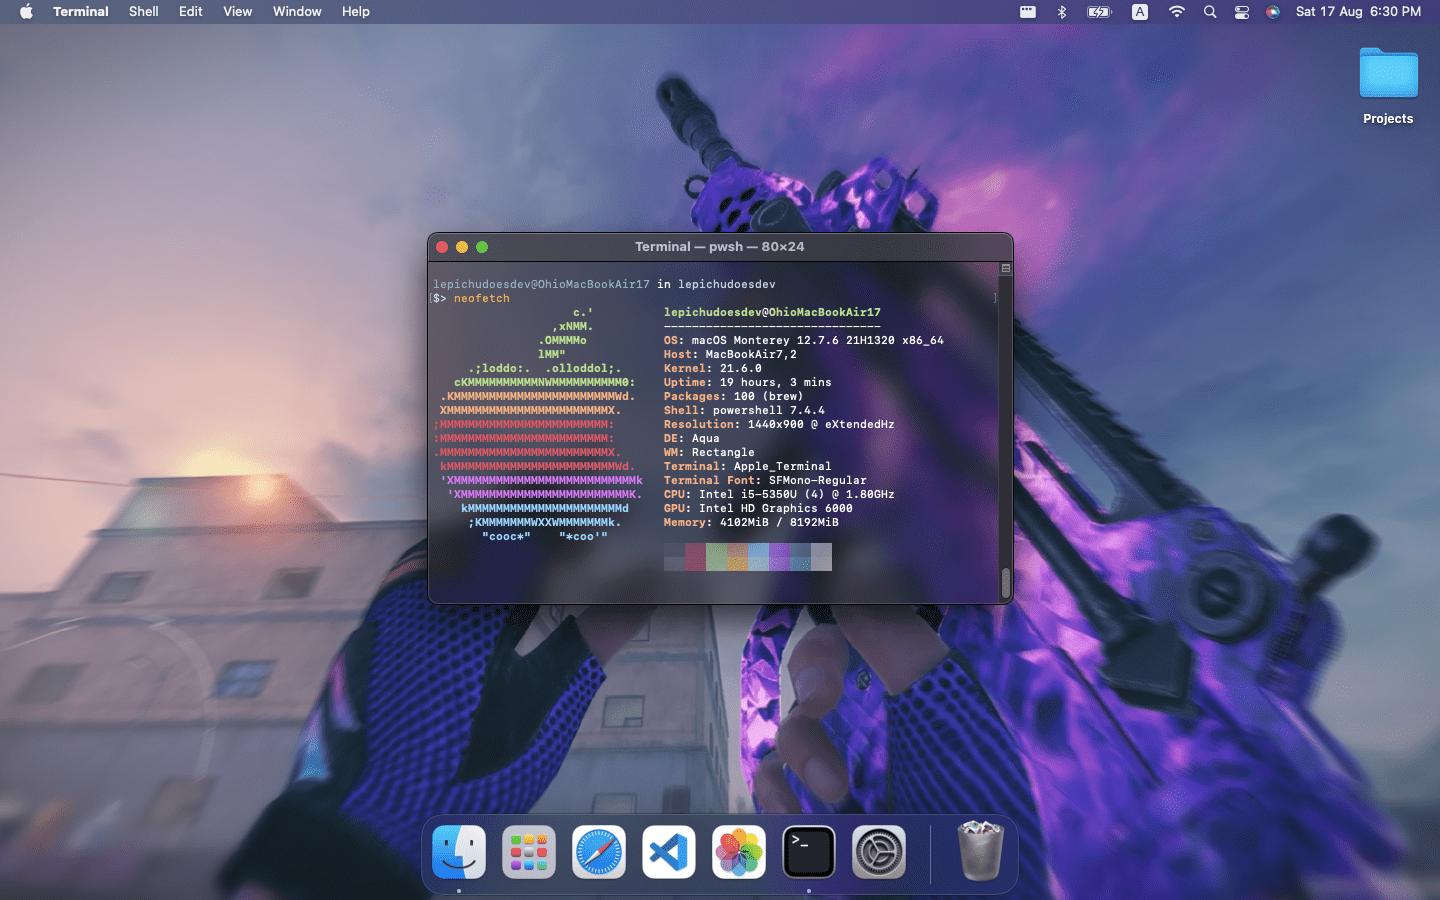This screenshot has width=1440, height=900.
Task: Open Spotlight search from the menu bar
Action: click(1210, 11)
